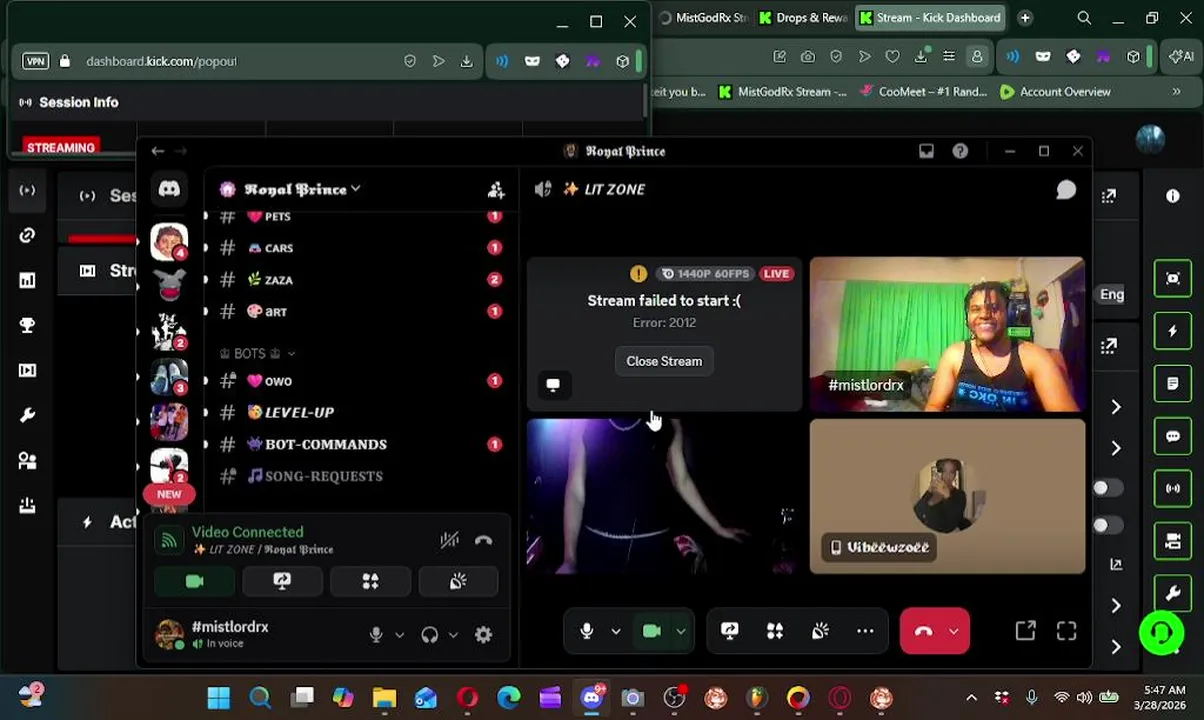Open the ZAZA channel
Image resolution: width=1204 pixels, height=720 pixels.
click(358, 280)
